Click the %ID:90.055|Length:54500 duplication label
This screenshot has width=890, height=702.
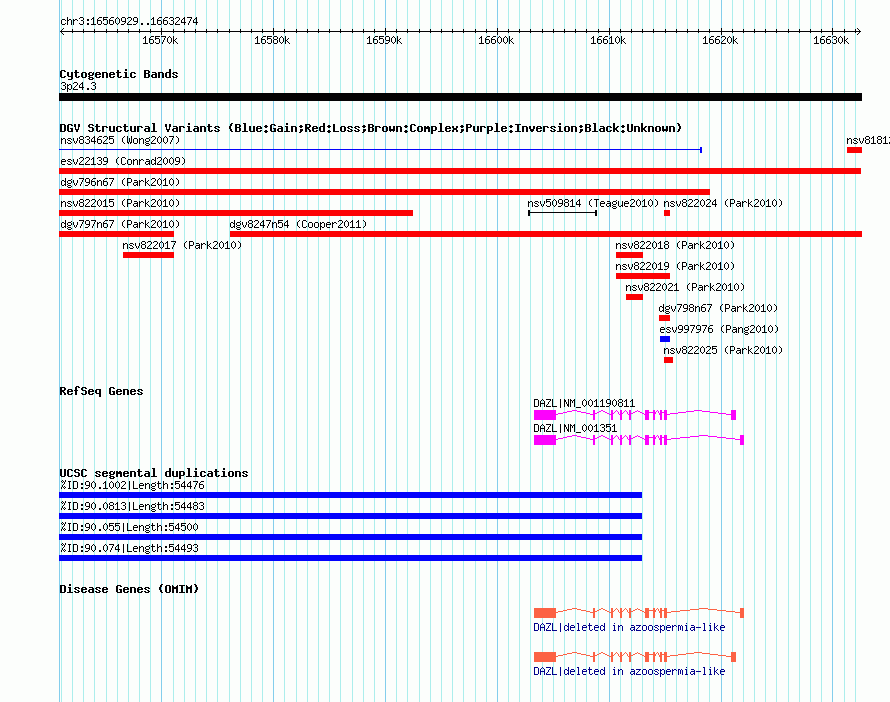pyautogui.click(x=129, y=527)
